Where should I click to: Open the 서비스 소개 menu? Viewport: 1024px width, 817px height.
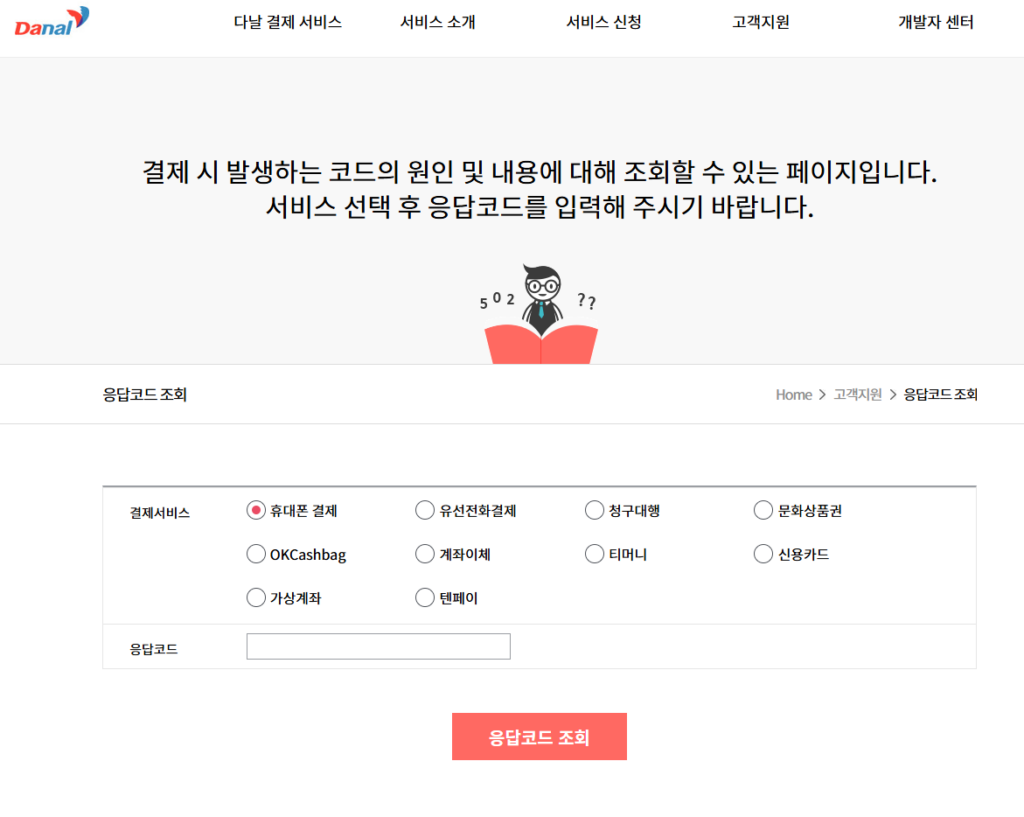(x=437, y=22)
